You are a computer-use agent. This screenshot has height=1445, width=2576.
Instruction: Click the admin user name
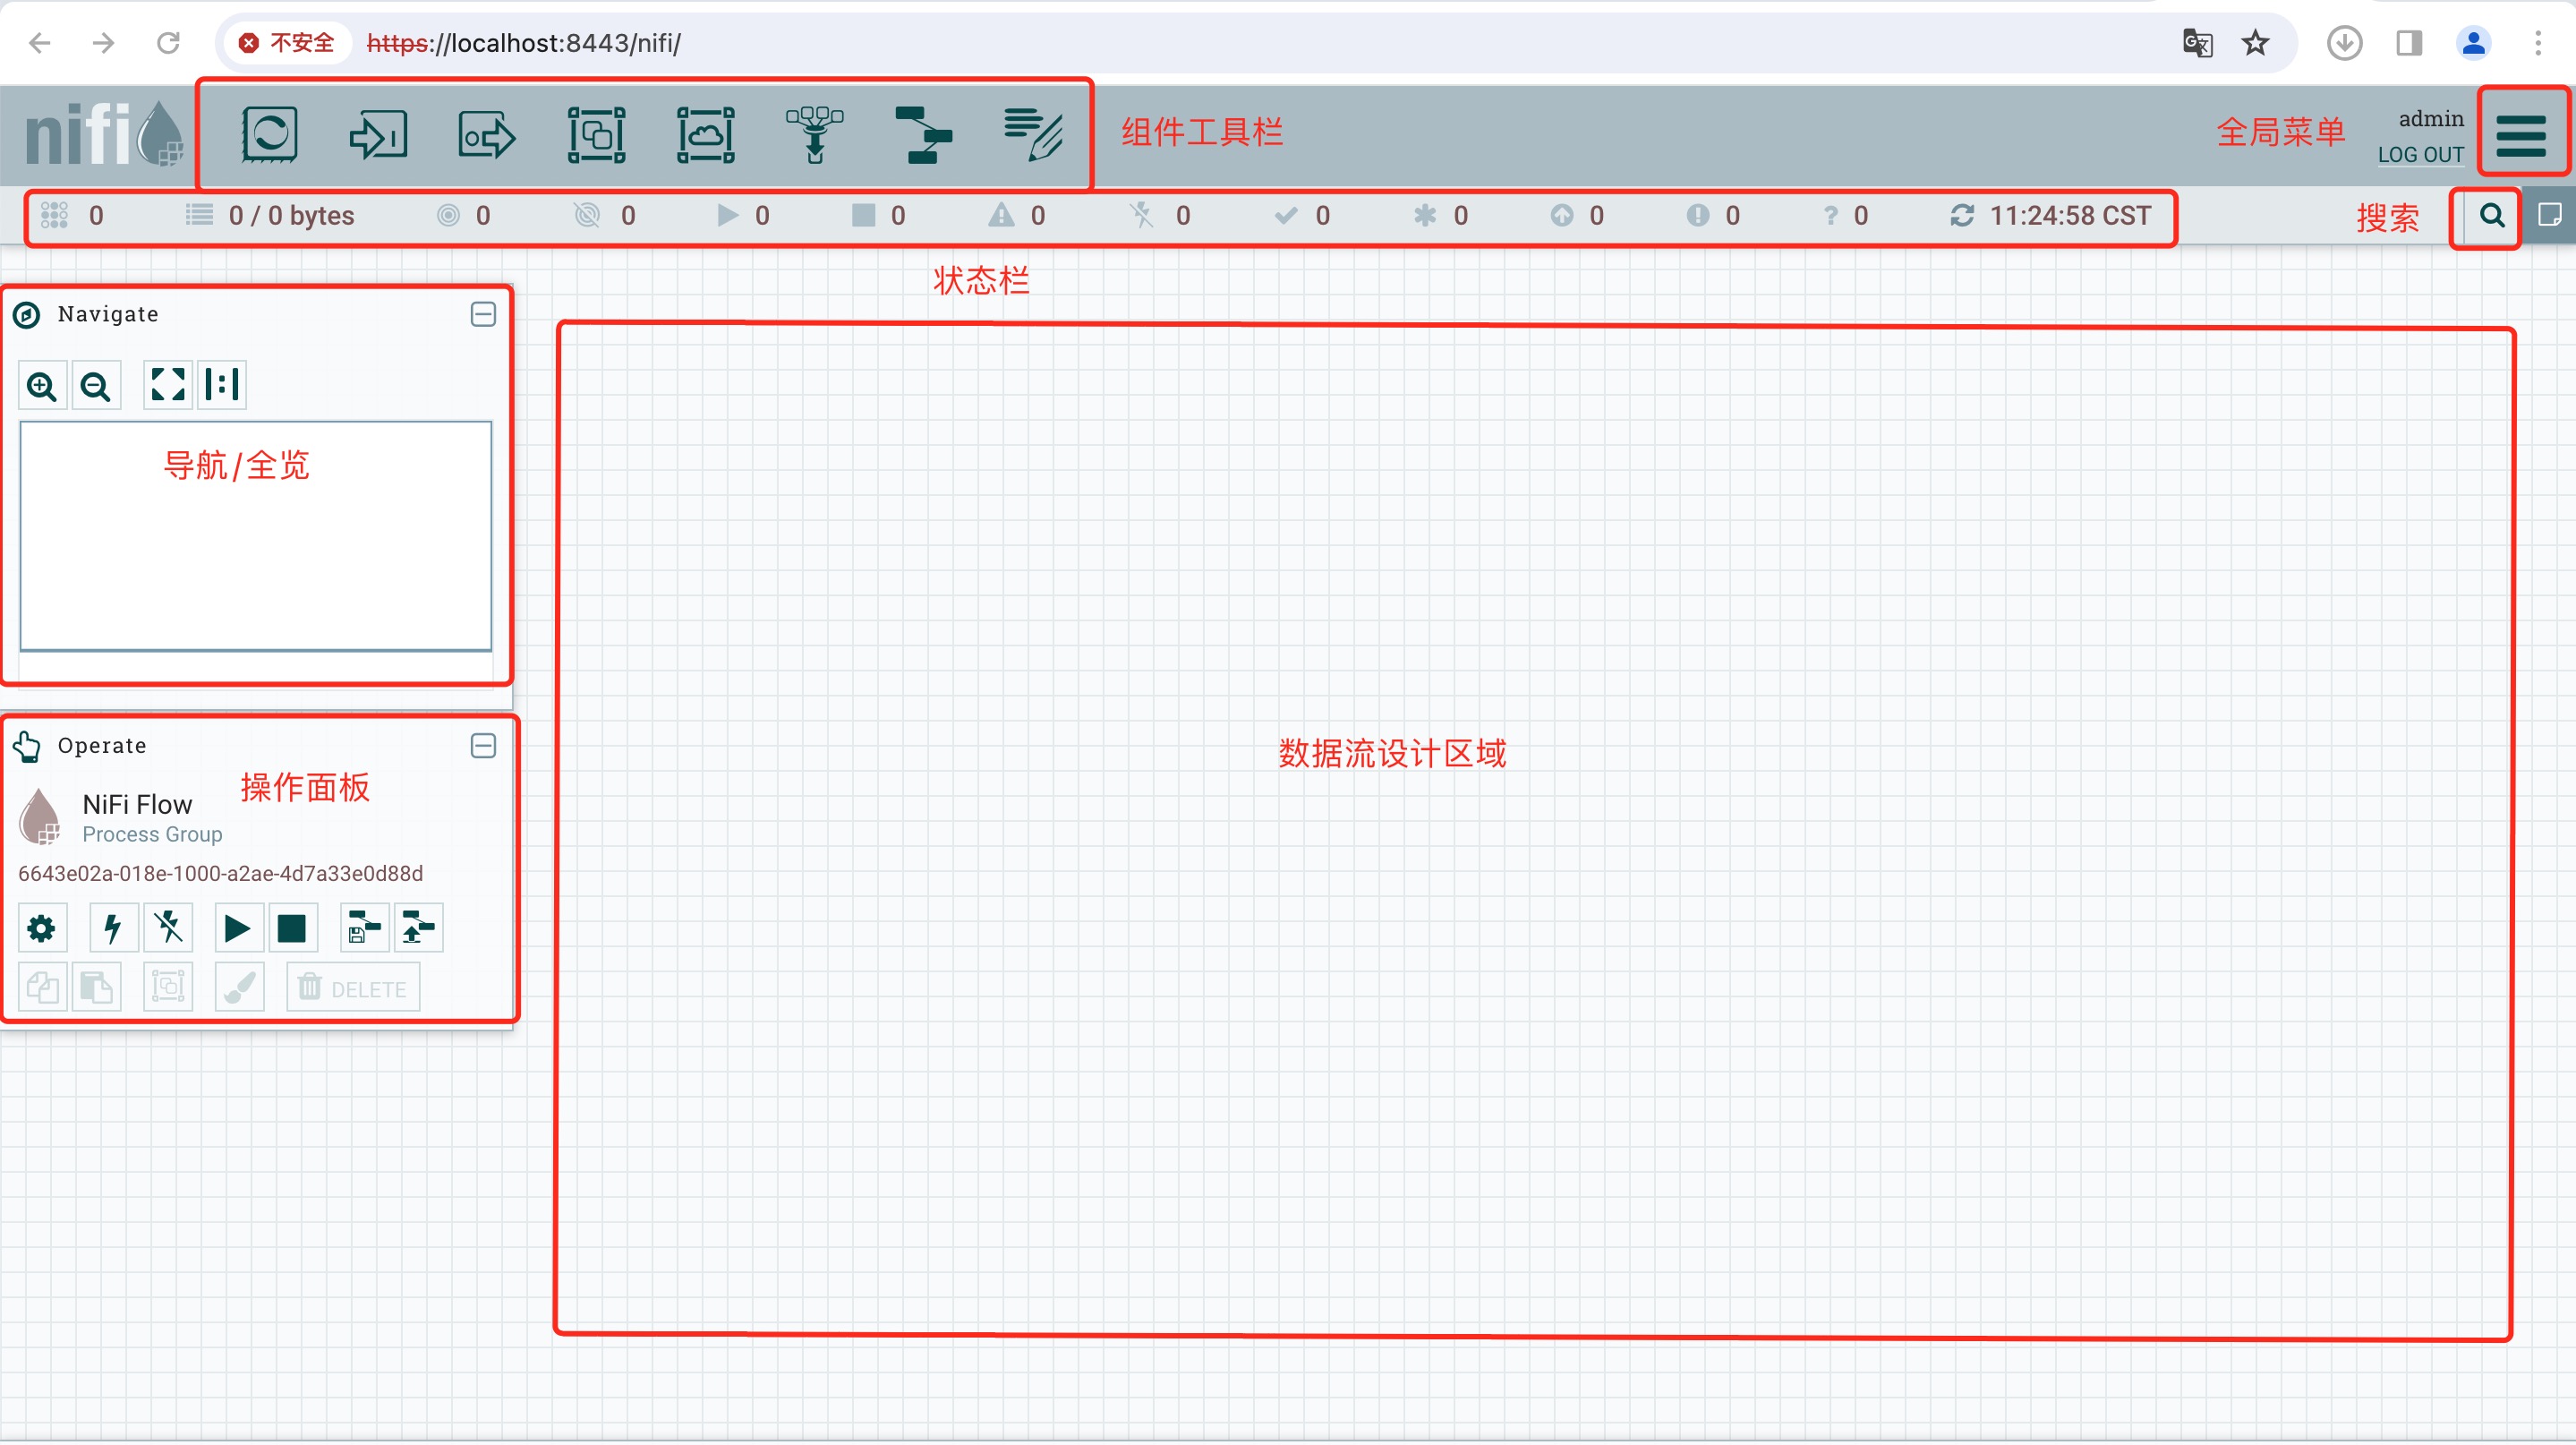[2431, 118]
